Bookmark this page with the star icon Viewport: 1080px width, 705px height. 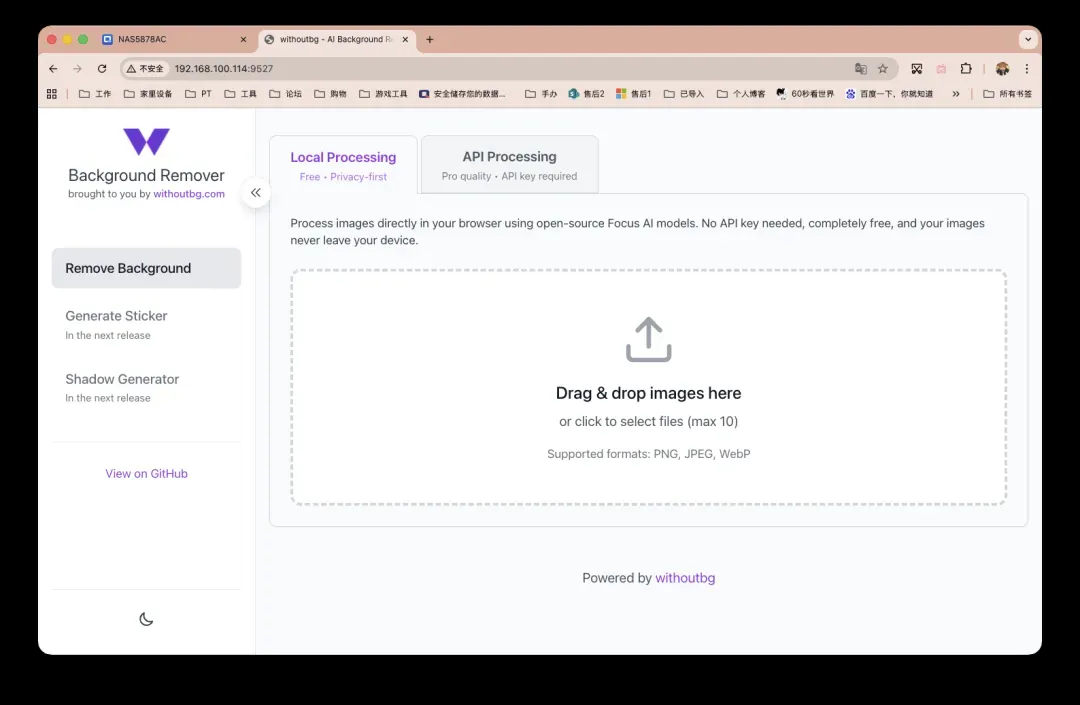(x=883, y=69)
